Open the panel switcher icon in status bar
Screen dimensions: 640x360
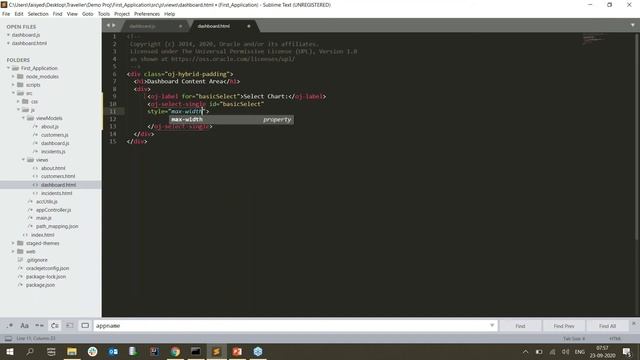click(x=8, y=338)
